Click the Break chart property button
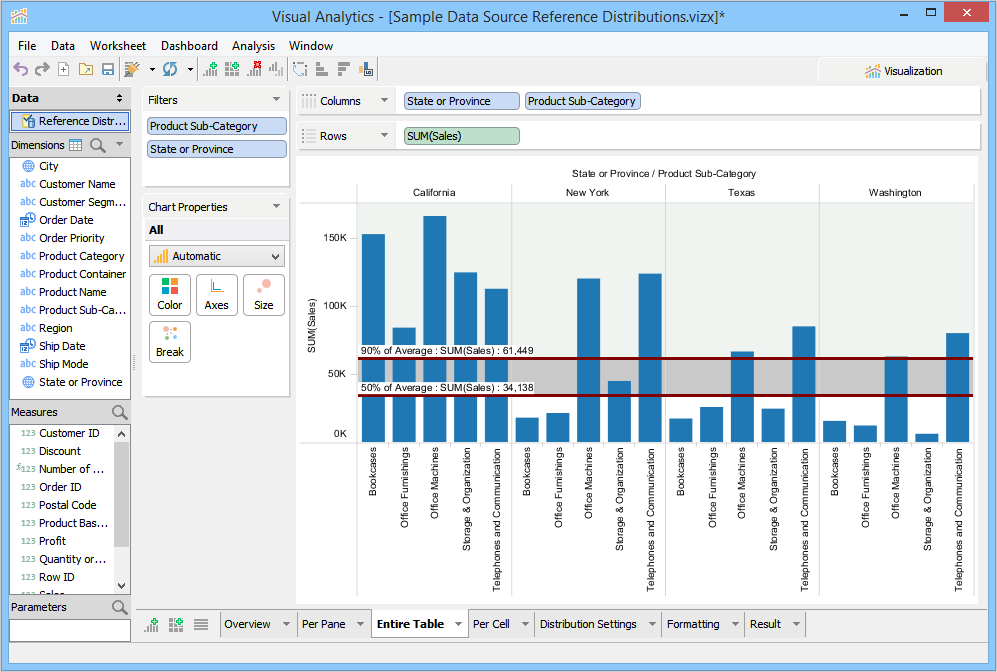Screen dimensions: 997x672 coord(170,341)
